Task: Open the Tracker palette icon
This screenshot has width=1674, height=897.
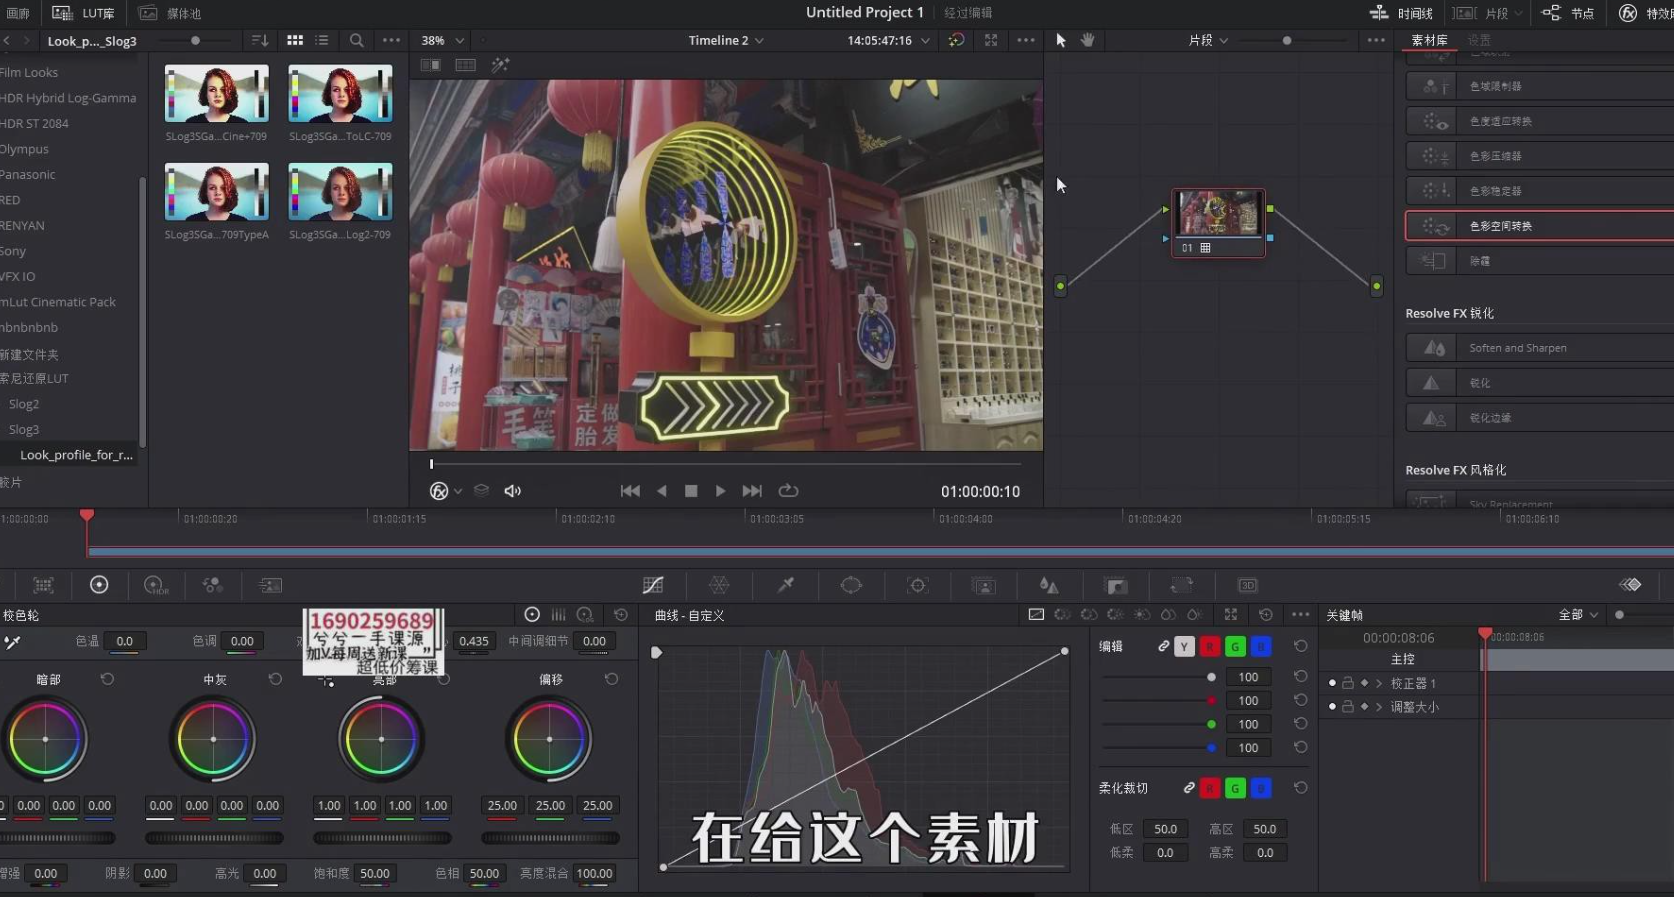Action: point(917,585)
